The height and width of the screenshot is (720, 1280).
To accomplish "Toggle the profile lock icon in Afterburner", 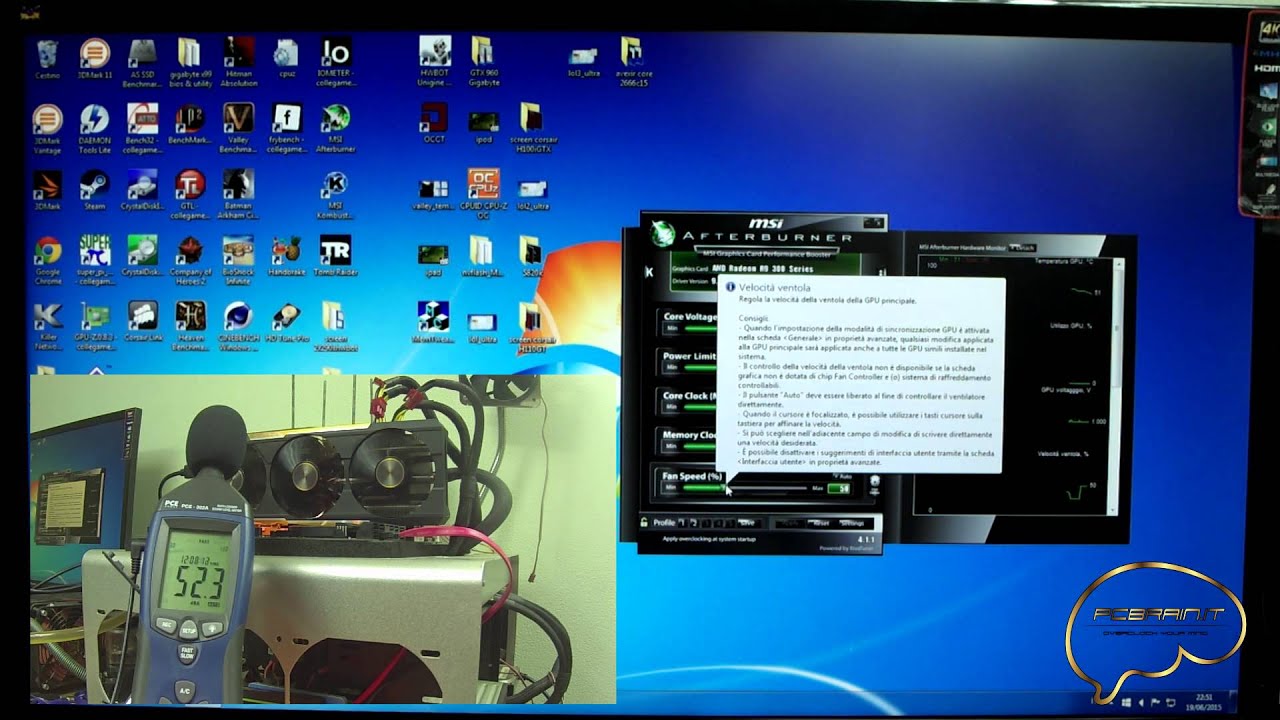I will pos(644,522).
